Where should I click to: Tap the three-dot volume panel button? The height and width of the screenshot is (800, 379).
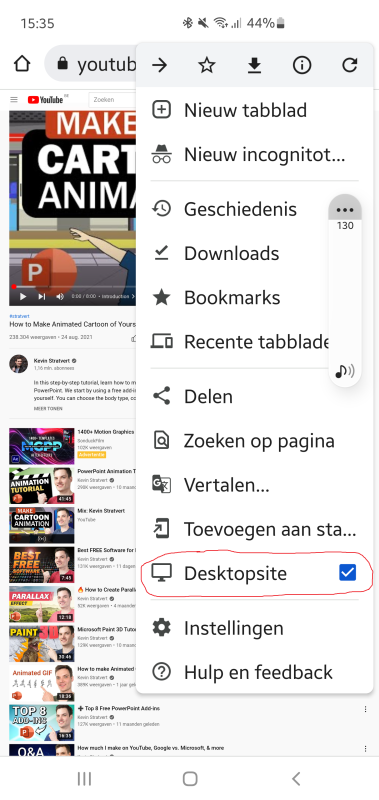pyautogui.click(x=345, y=210)
